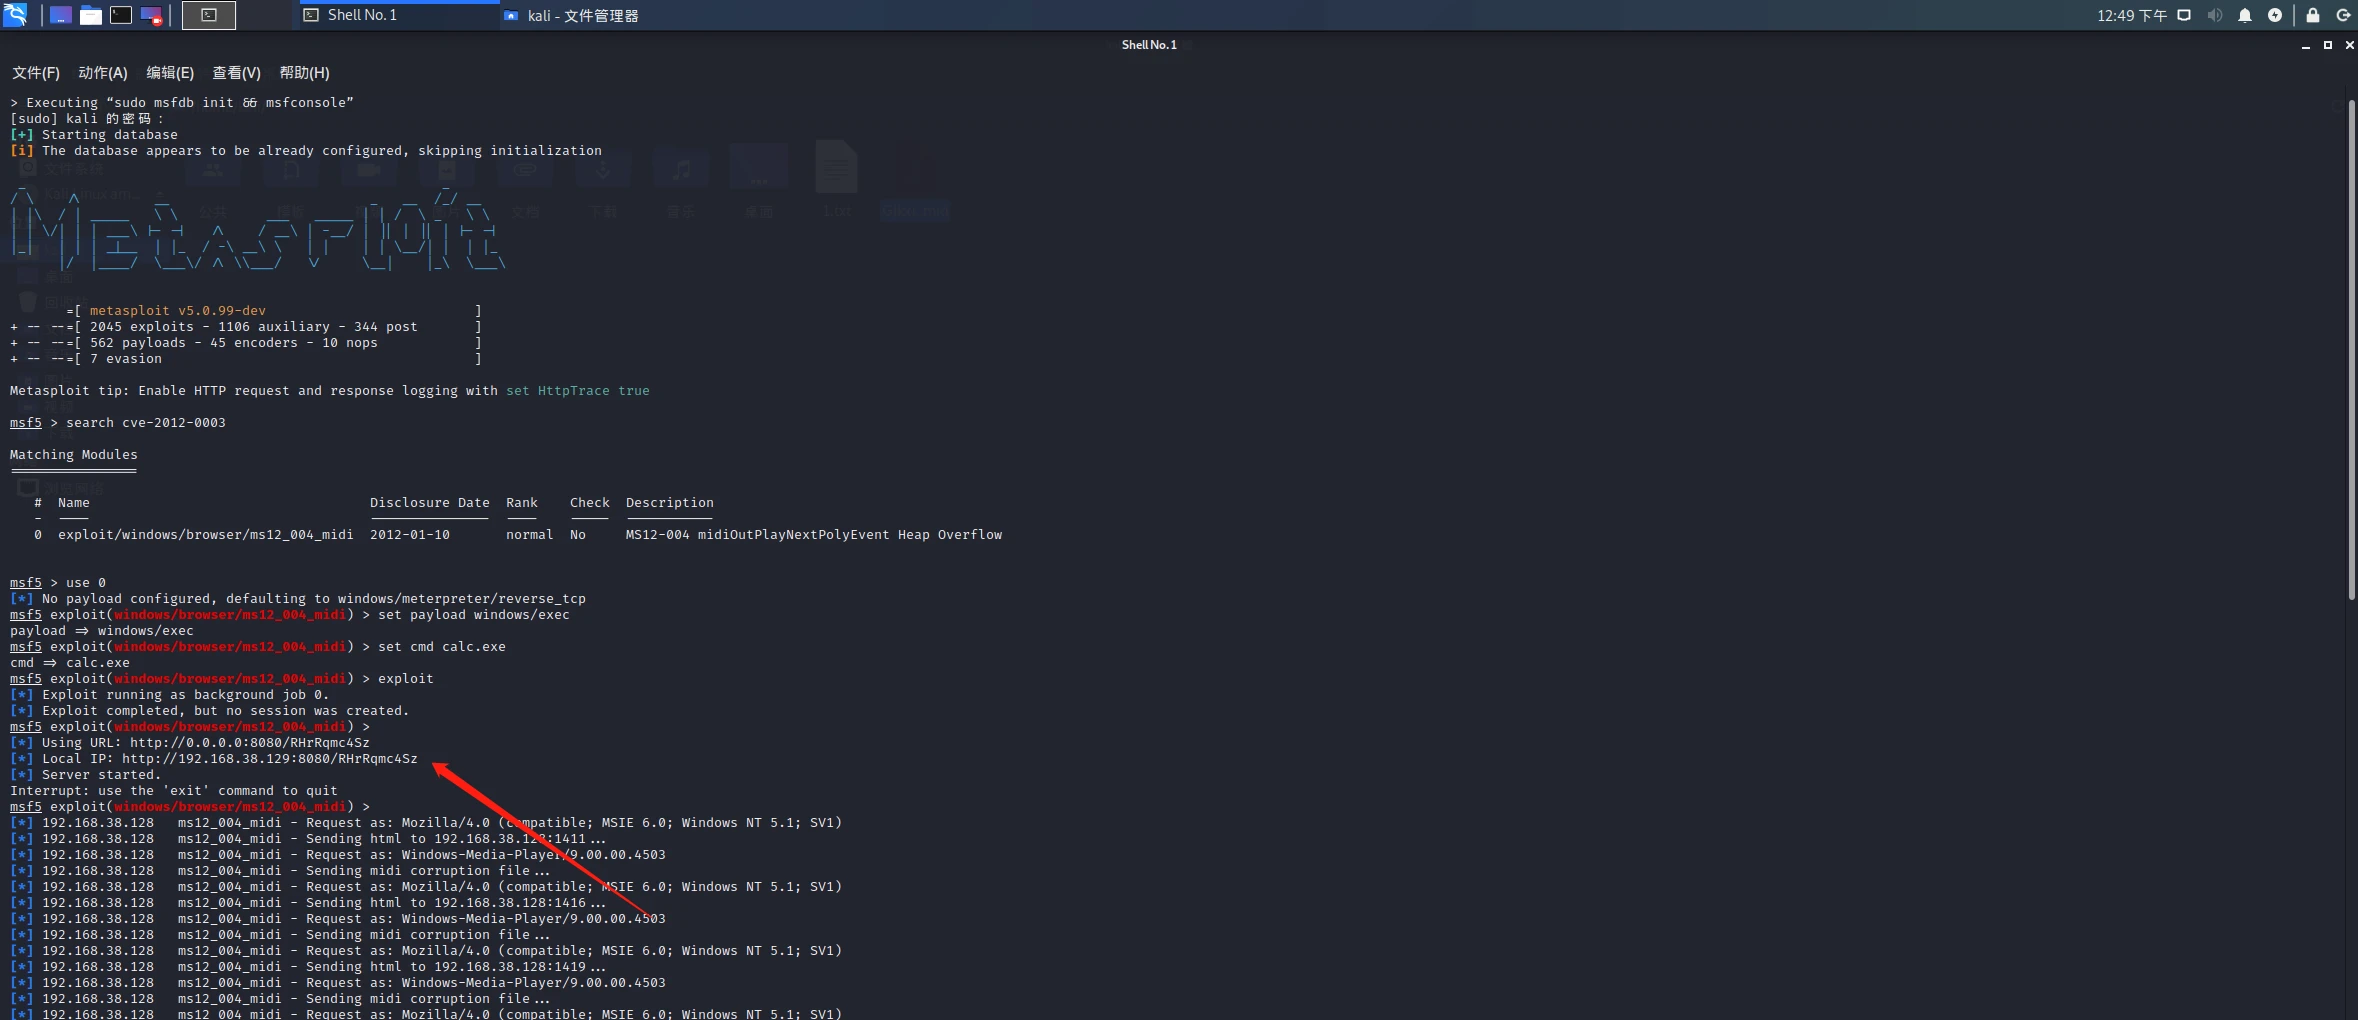Click the sudo msfdb init executing line
This screenshot has height=1020, width=2358.
pos(182,103)
